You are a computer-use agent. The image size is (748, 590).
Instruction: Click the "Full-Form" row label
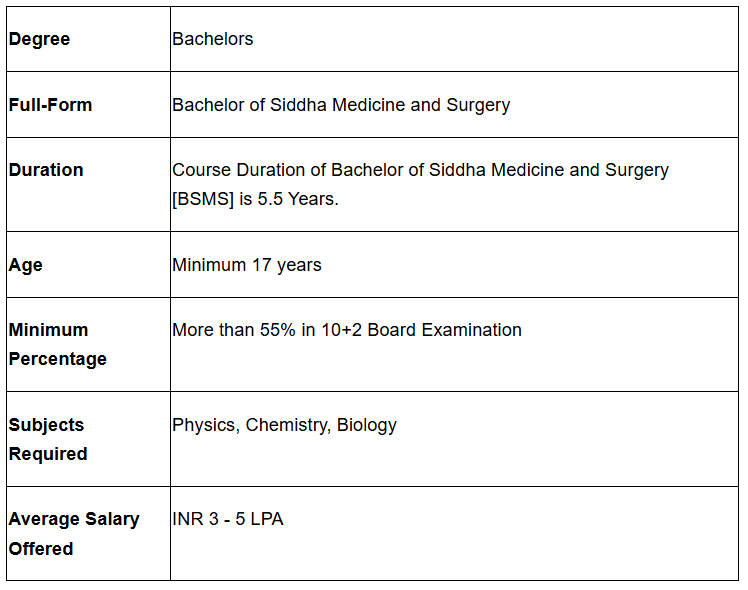[x=50, y=105]
